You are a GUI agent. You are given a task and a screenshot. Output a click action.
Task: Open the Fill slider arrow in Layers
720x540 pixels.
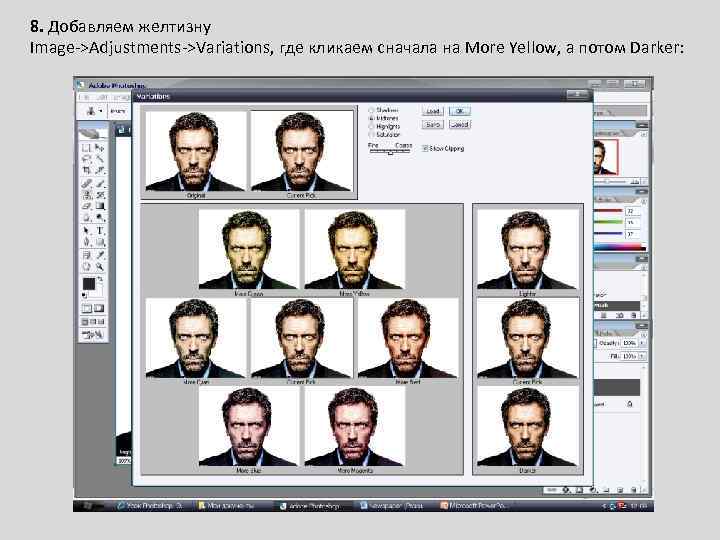pyautogui.click(x=642, y=356)
